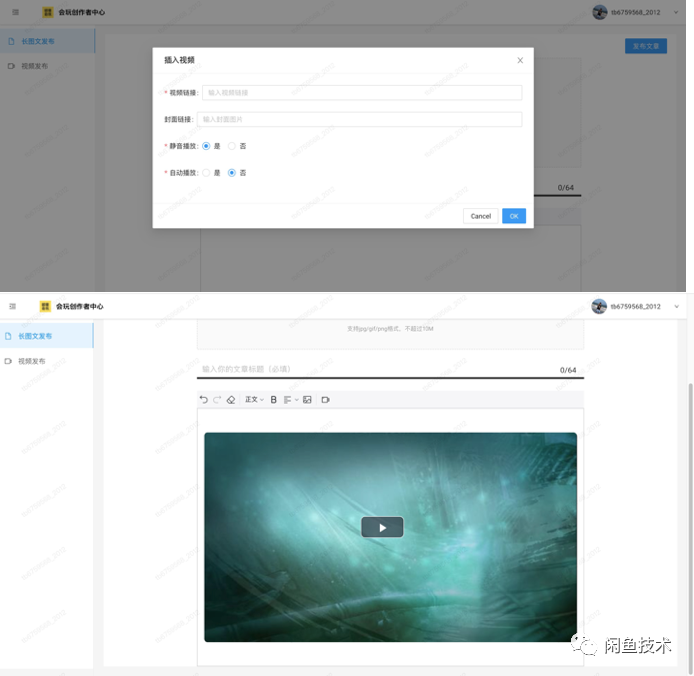The image size is (694, 676).
Task: Close the 插入视频 dialog with the X
Action: coord(520,60)
